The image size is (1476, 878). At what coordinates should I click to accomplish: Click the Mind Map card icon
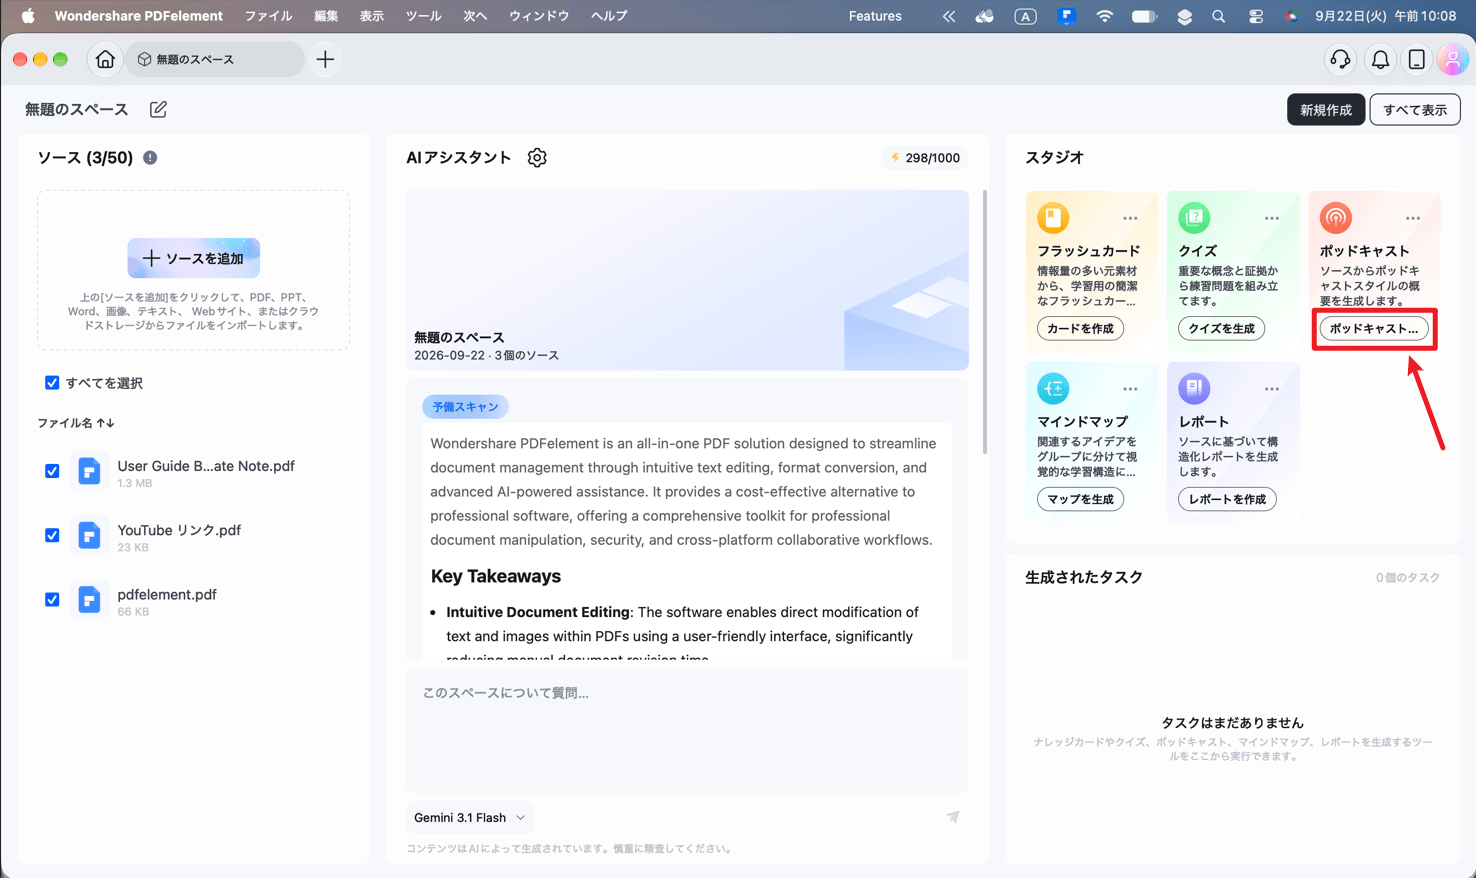(1053, 388)
